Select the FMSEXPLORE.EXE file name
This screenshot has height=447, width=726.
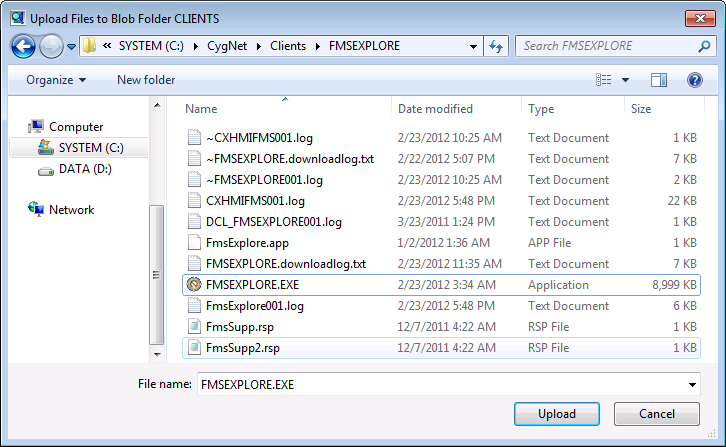252,285
